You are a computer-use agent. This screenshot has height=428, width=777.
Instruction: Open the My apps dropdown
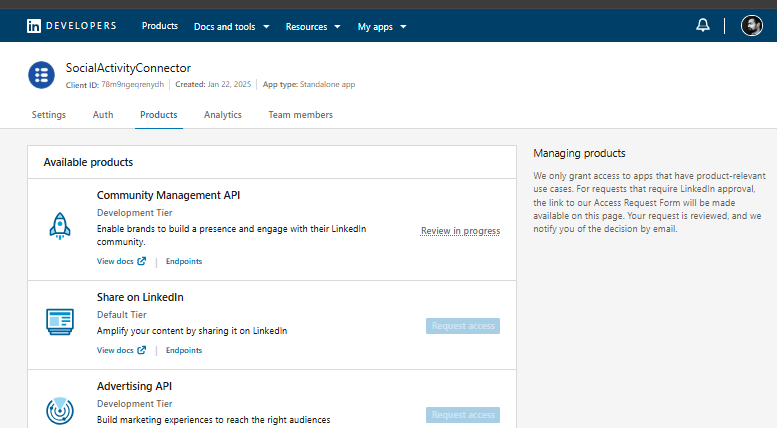382,27
